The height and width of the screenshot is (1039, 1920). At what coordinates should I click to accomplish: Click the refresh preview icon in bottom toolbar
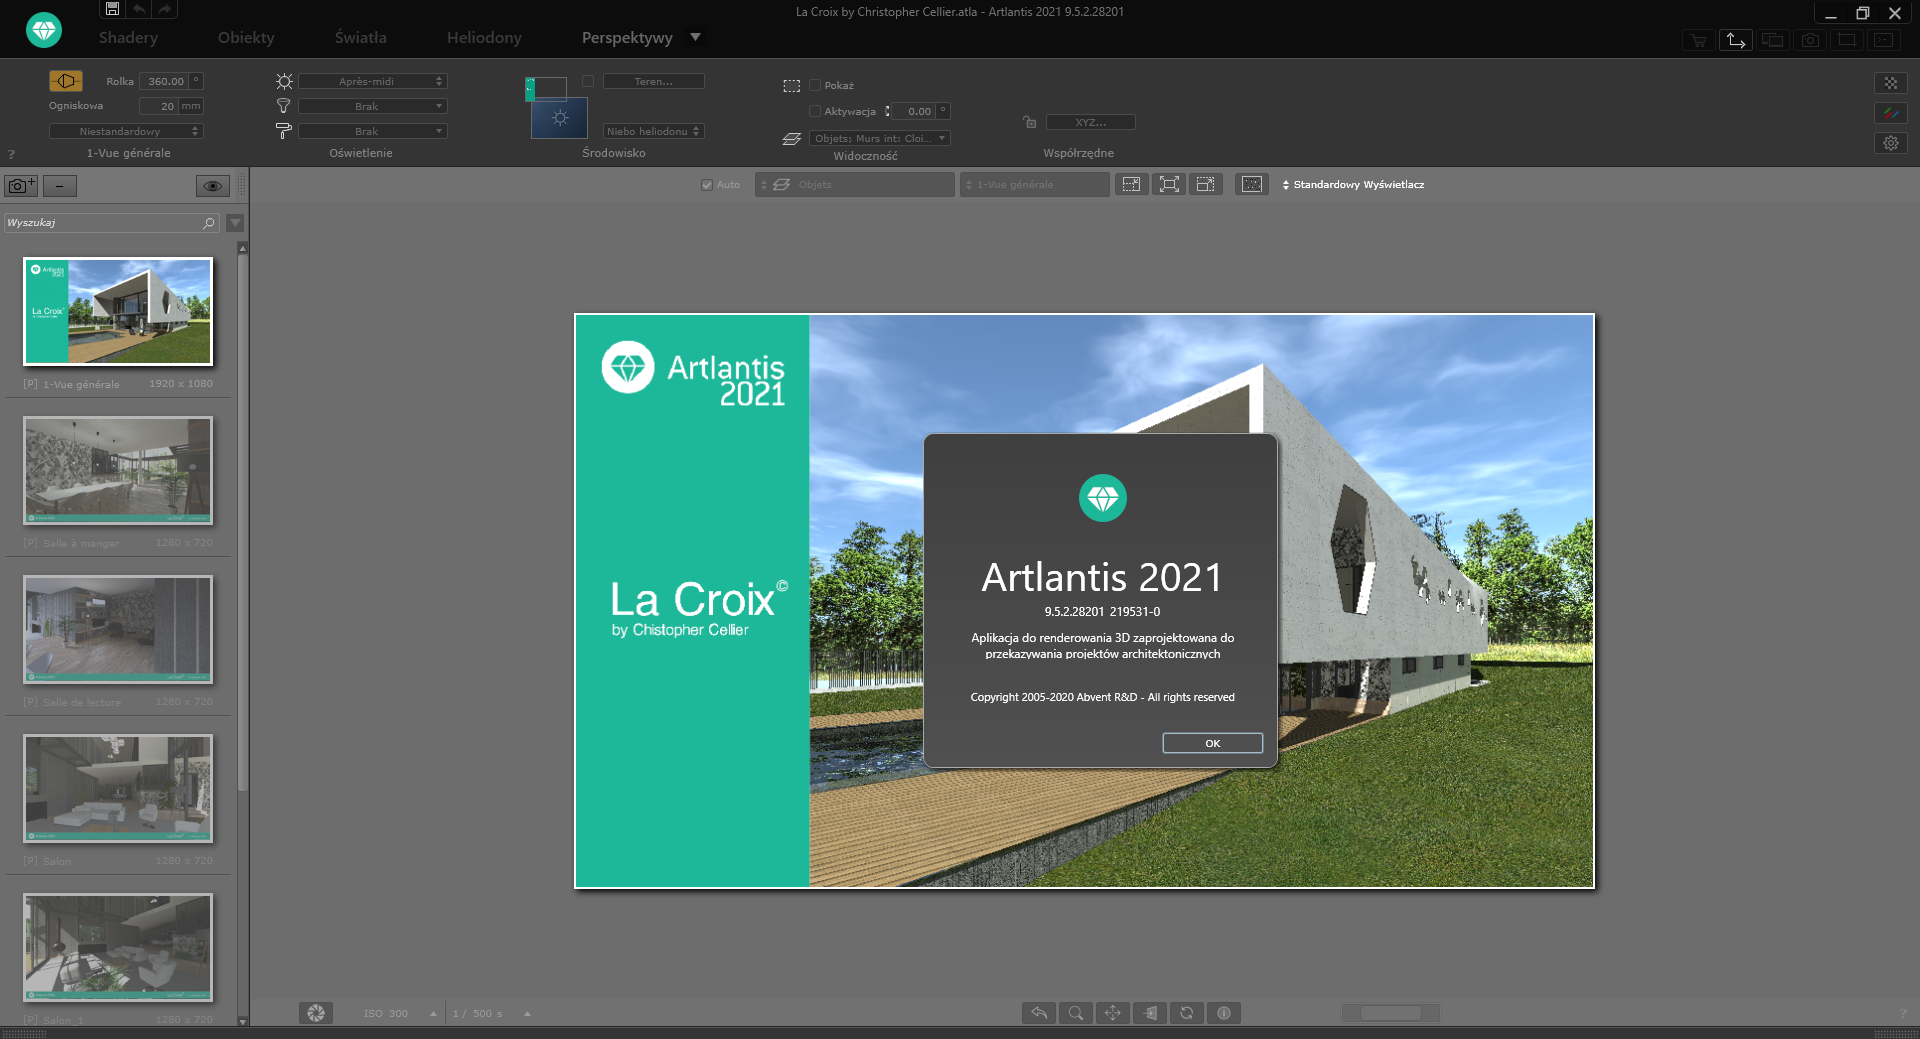[1187, 1013]
